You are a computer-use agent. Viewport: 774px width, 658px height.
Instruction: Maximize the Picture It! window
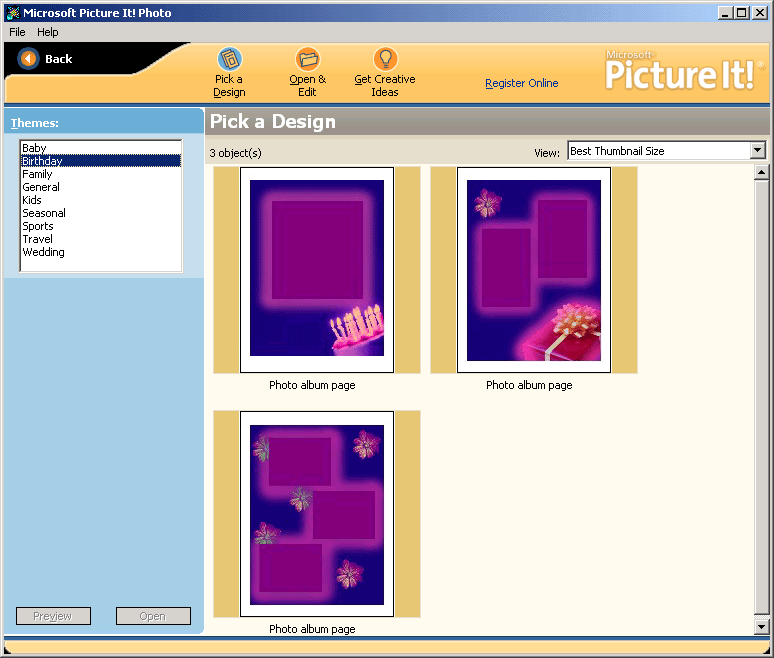click(x=743, y=13)
